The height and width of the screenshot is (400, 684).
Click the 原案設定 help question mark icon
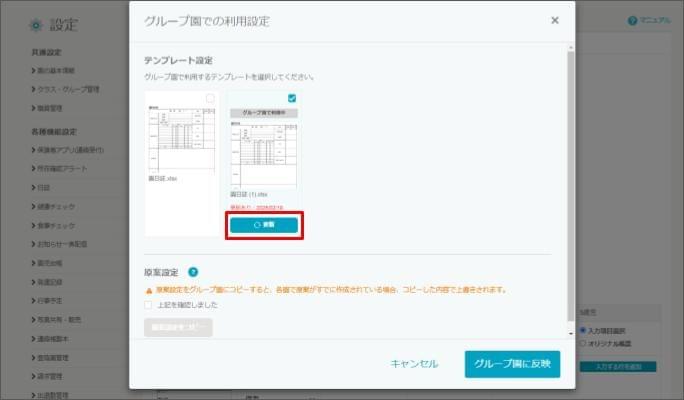point(193,272)
